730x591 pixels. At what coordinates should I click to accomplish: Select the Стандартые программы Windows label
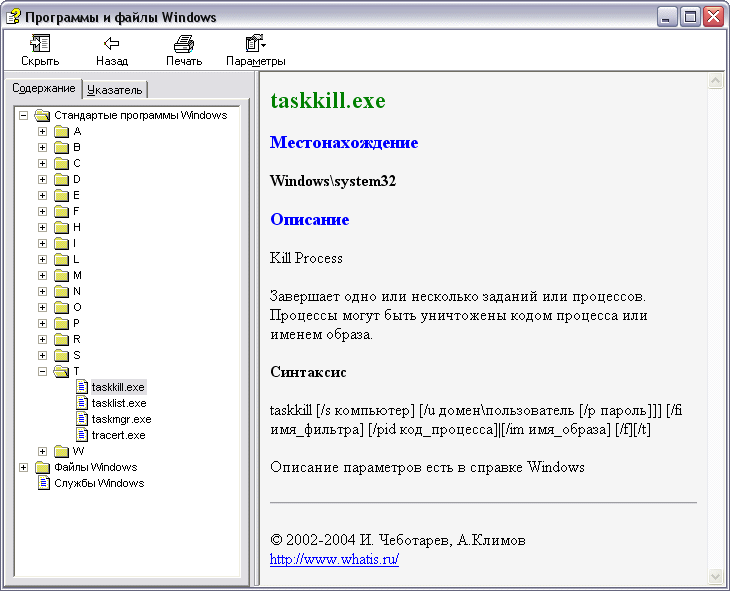tap(141, 115)
